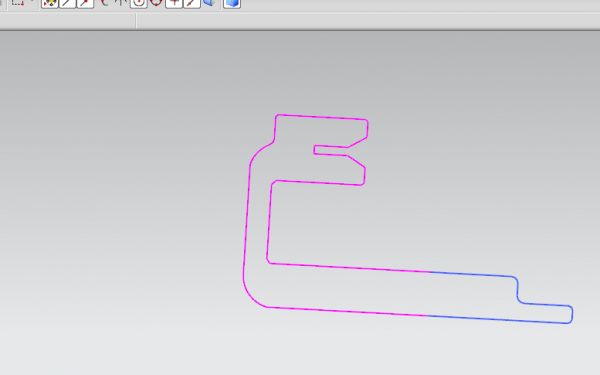600x375 pixels.
Task: Click the blue step fillet on profile
Action: [518, 290]
